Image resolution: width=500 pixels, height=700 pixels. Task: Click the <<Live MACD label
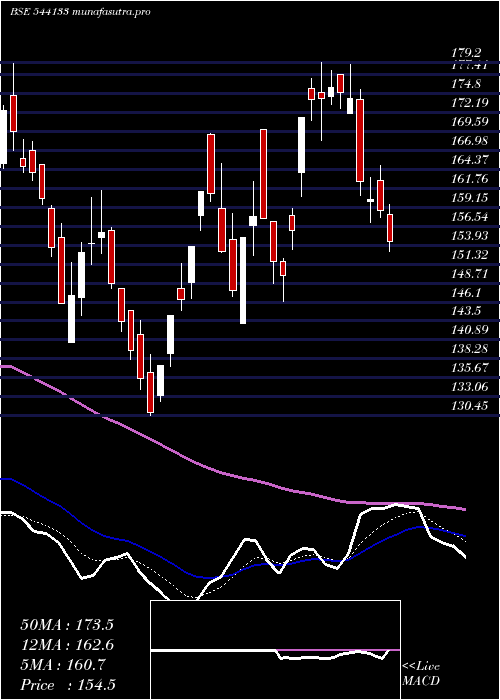click(x=421, y=674)
